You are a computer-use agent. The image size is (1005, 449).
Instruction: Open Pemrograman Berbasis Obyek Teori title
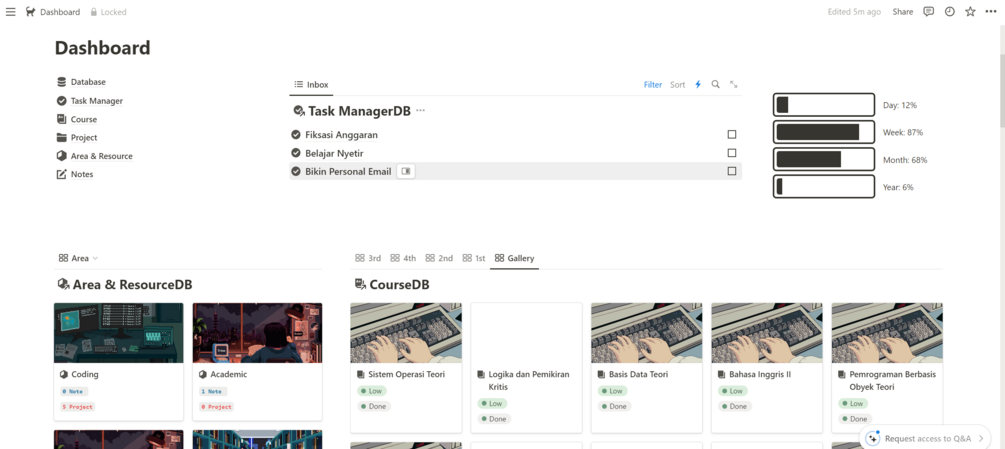click(x=892, y=380)
